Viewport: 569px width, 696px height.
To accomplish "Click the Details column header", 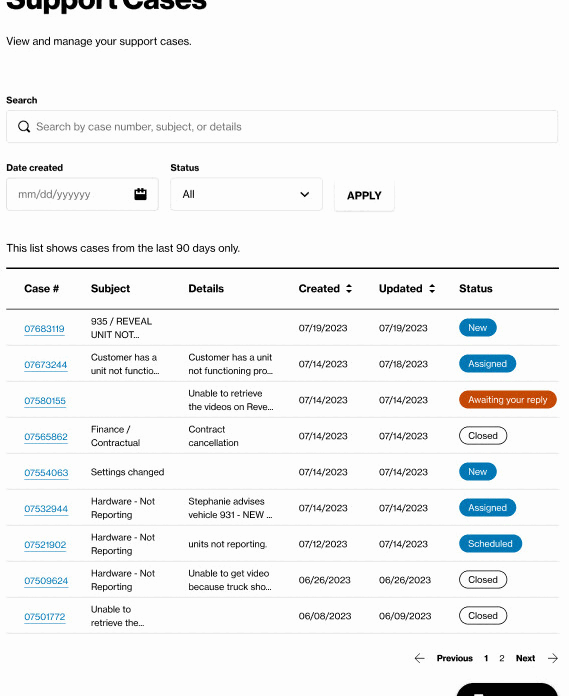I will (206, 289).
